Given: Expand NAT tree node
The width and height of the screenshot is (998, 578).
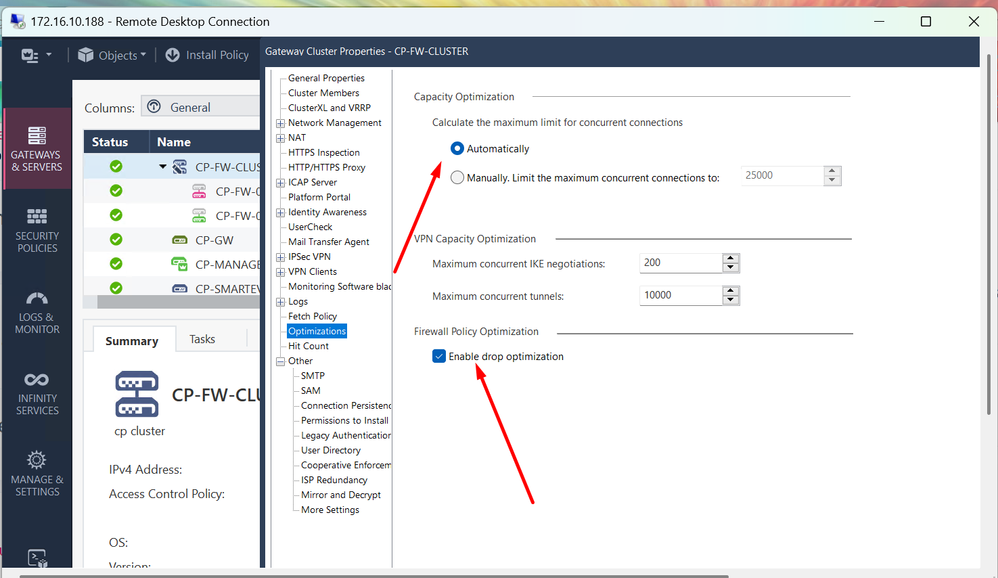Looking at the screenshot, I should click(x=280, y=137).
